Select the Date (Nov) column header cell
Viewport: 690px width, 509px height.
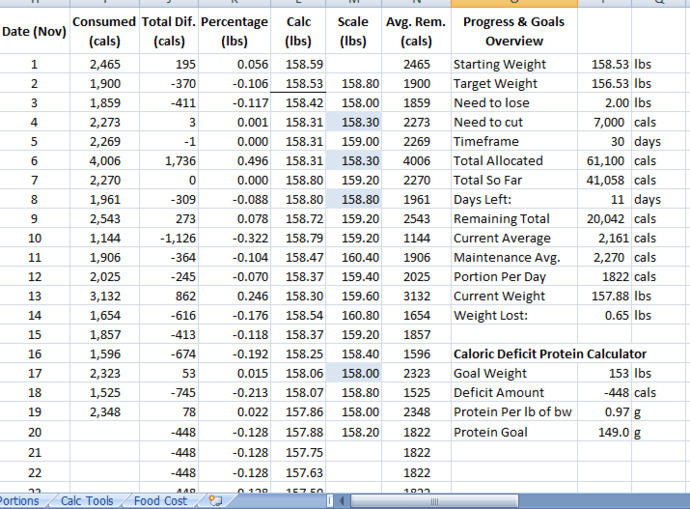34,31
